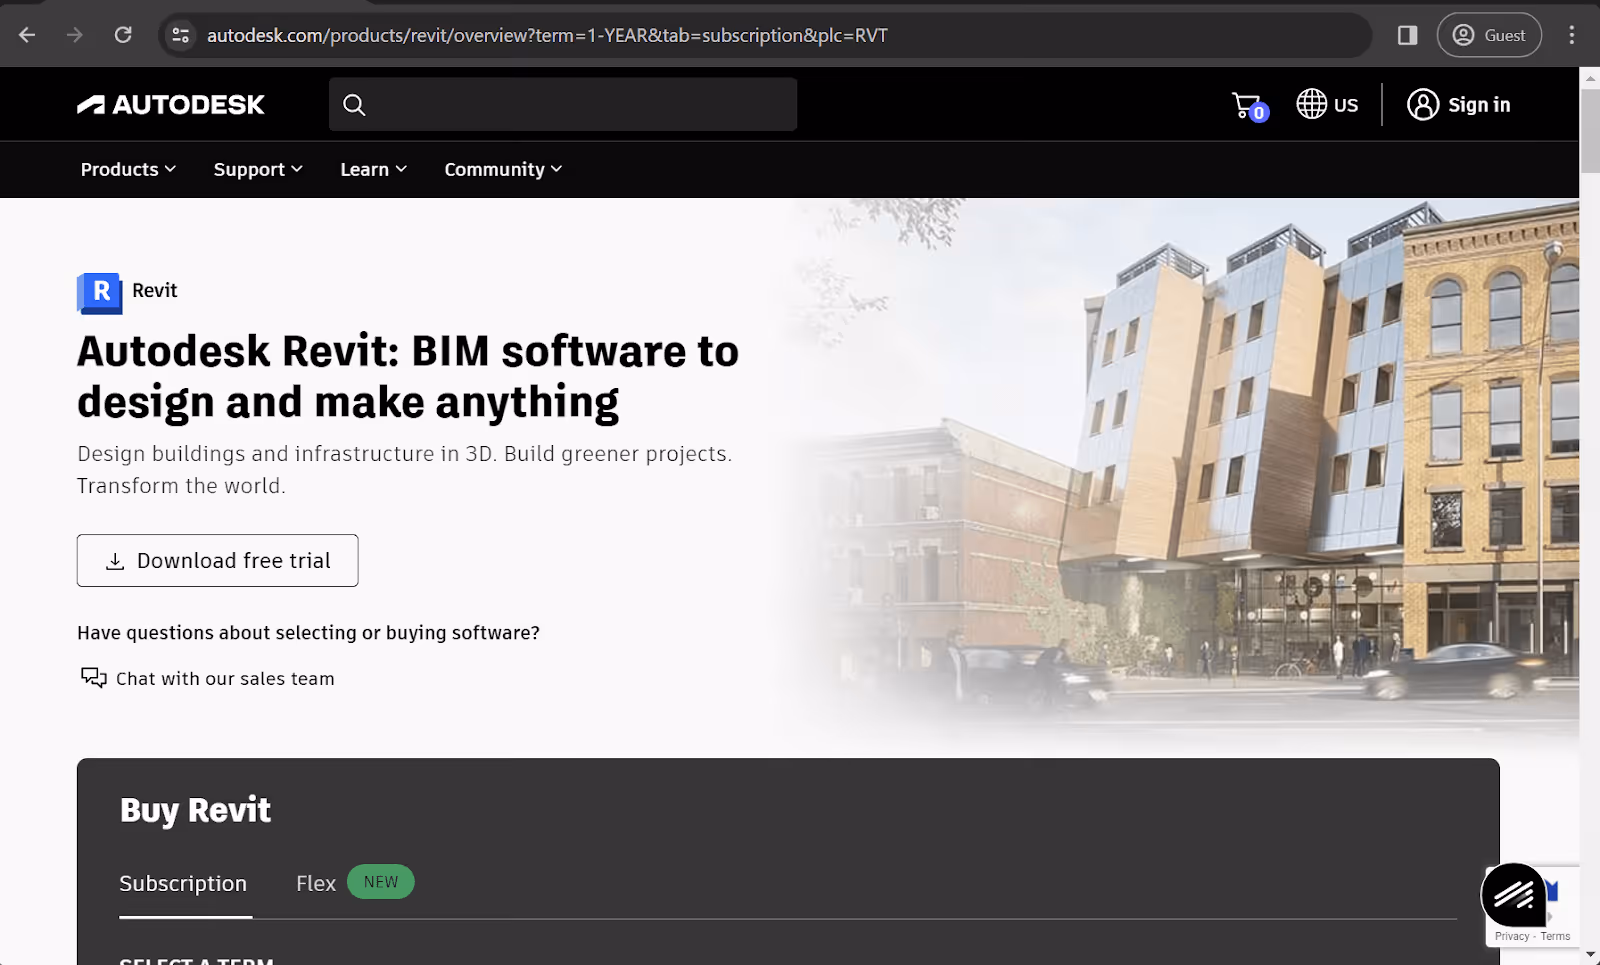Click Sign in with user icon
This screenshot has width=1600, height=965.
click(x=1459, y=104)
